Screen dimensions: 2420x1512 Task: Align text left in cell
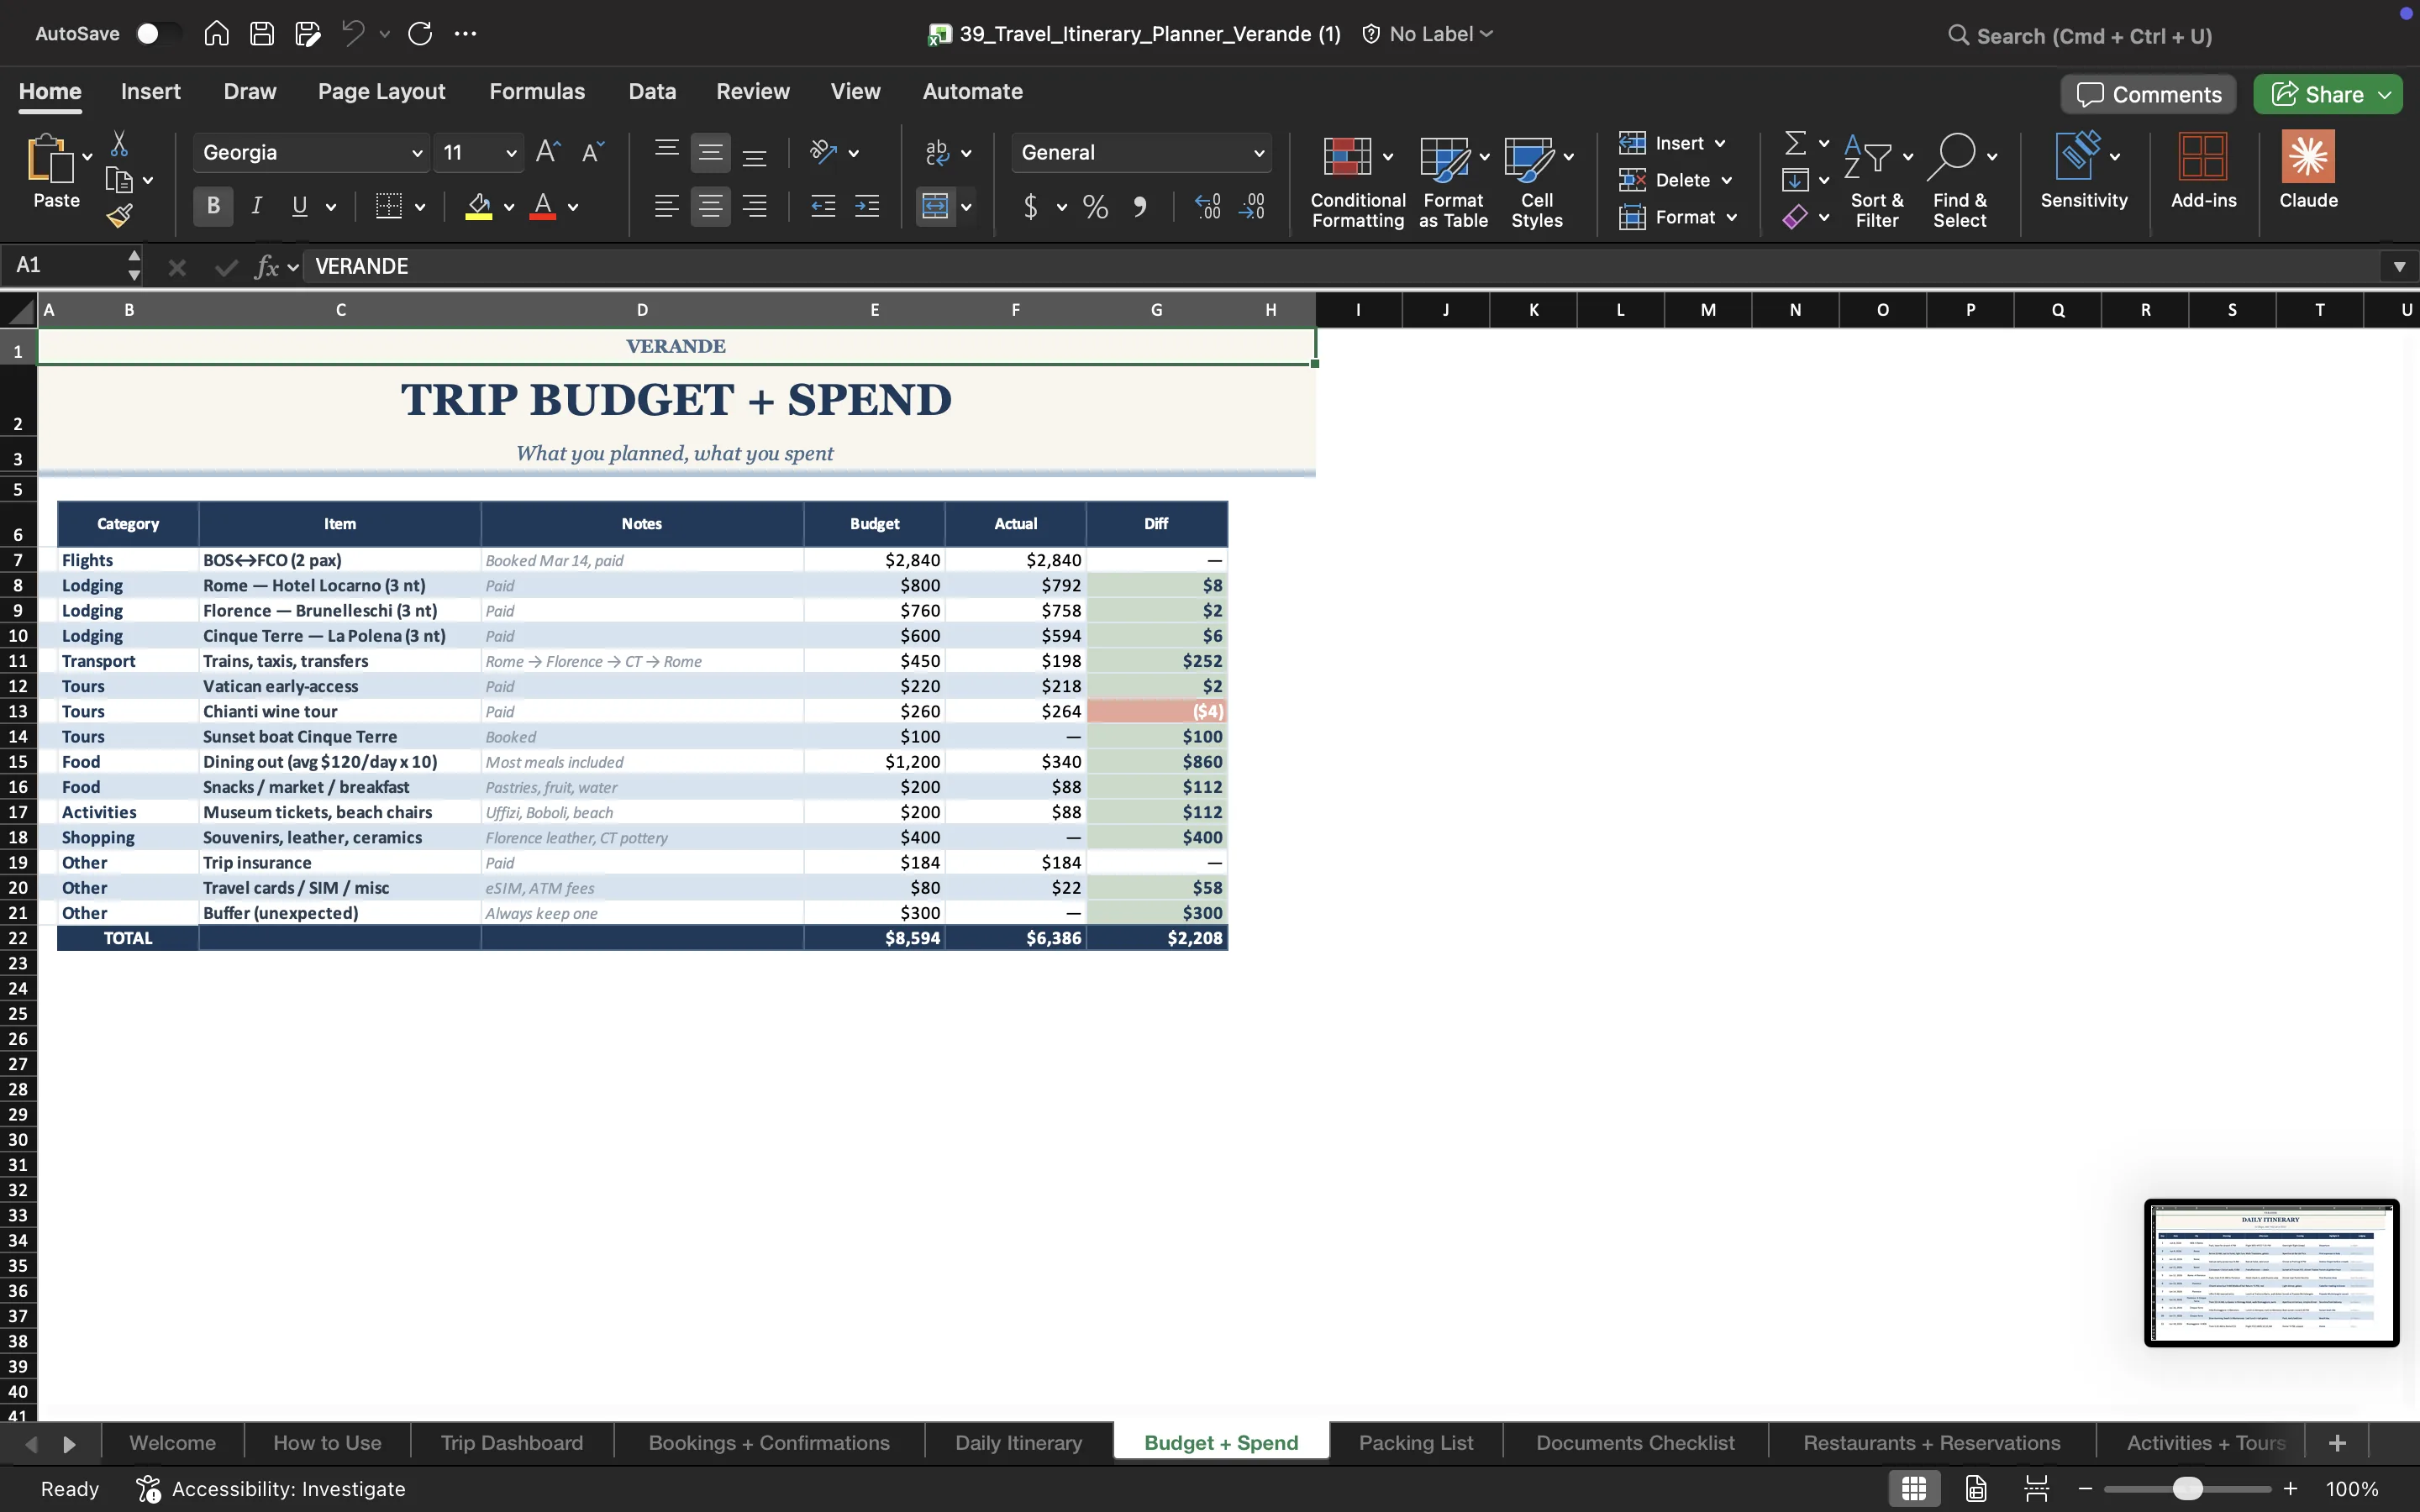(x=666, y=207)
